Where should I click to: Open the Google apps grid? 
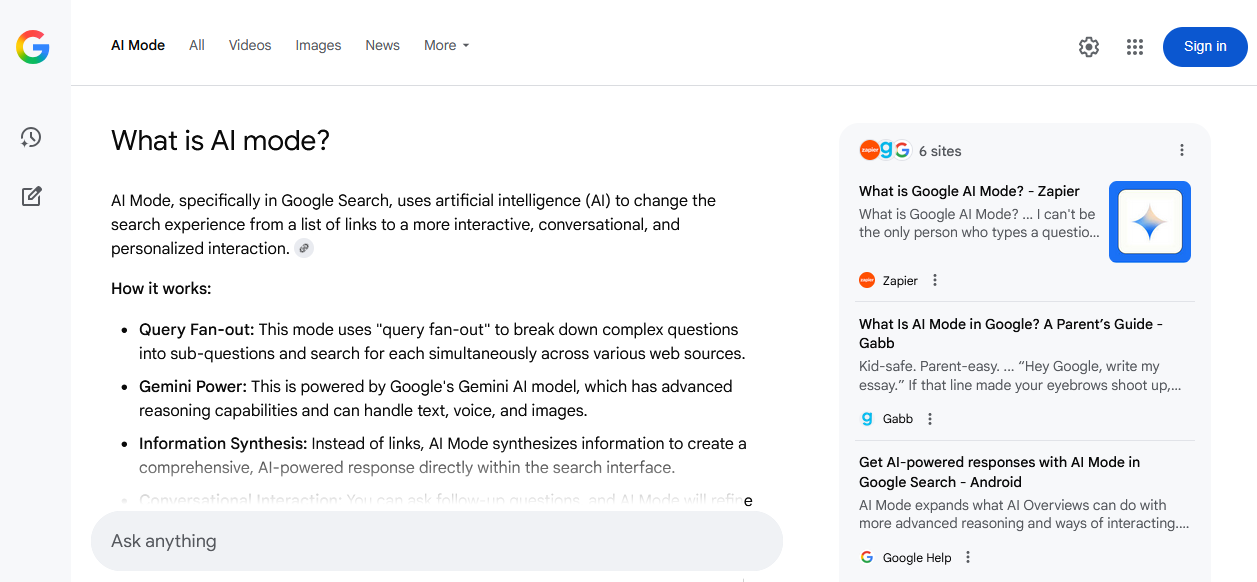click(x=1134, y=46)
